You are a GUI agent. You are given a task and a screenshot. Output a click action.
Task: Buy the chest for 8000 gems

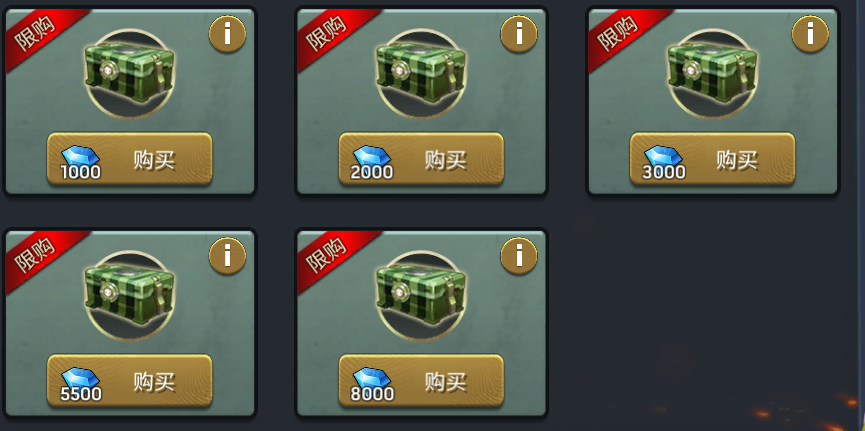point(421,381)
